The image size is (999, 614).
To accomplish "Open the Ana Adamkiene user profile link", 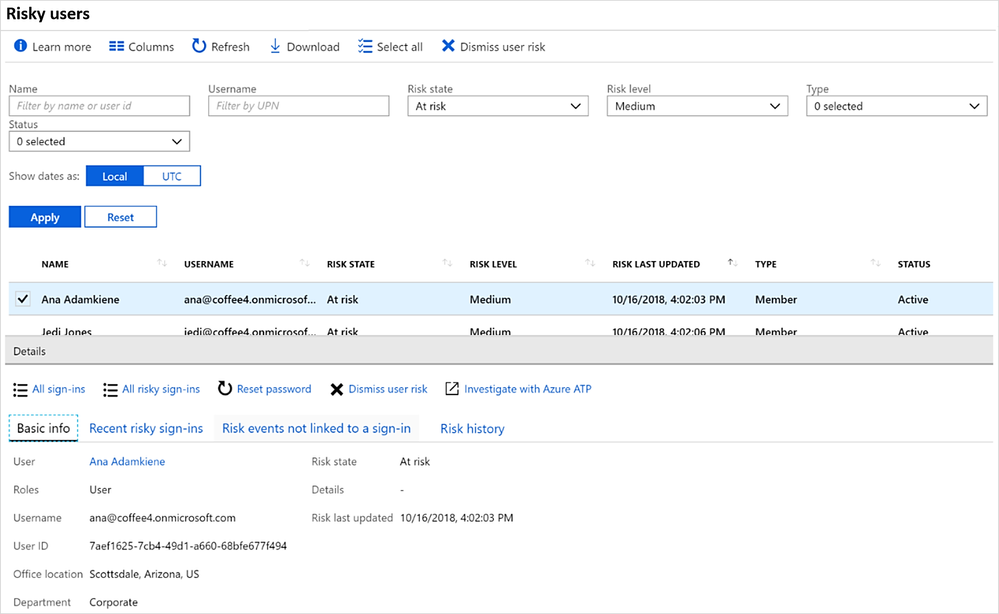I will coord(127,462).
